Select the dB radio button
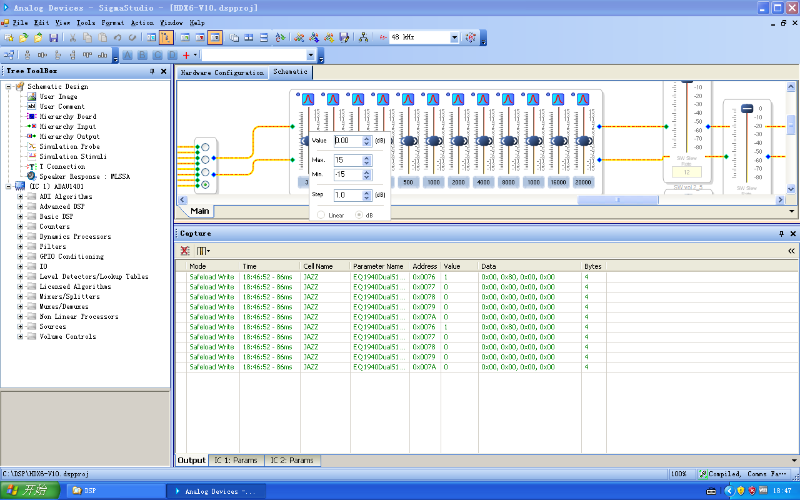The width and height of the screenshot is (800, 500). 359,215
